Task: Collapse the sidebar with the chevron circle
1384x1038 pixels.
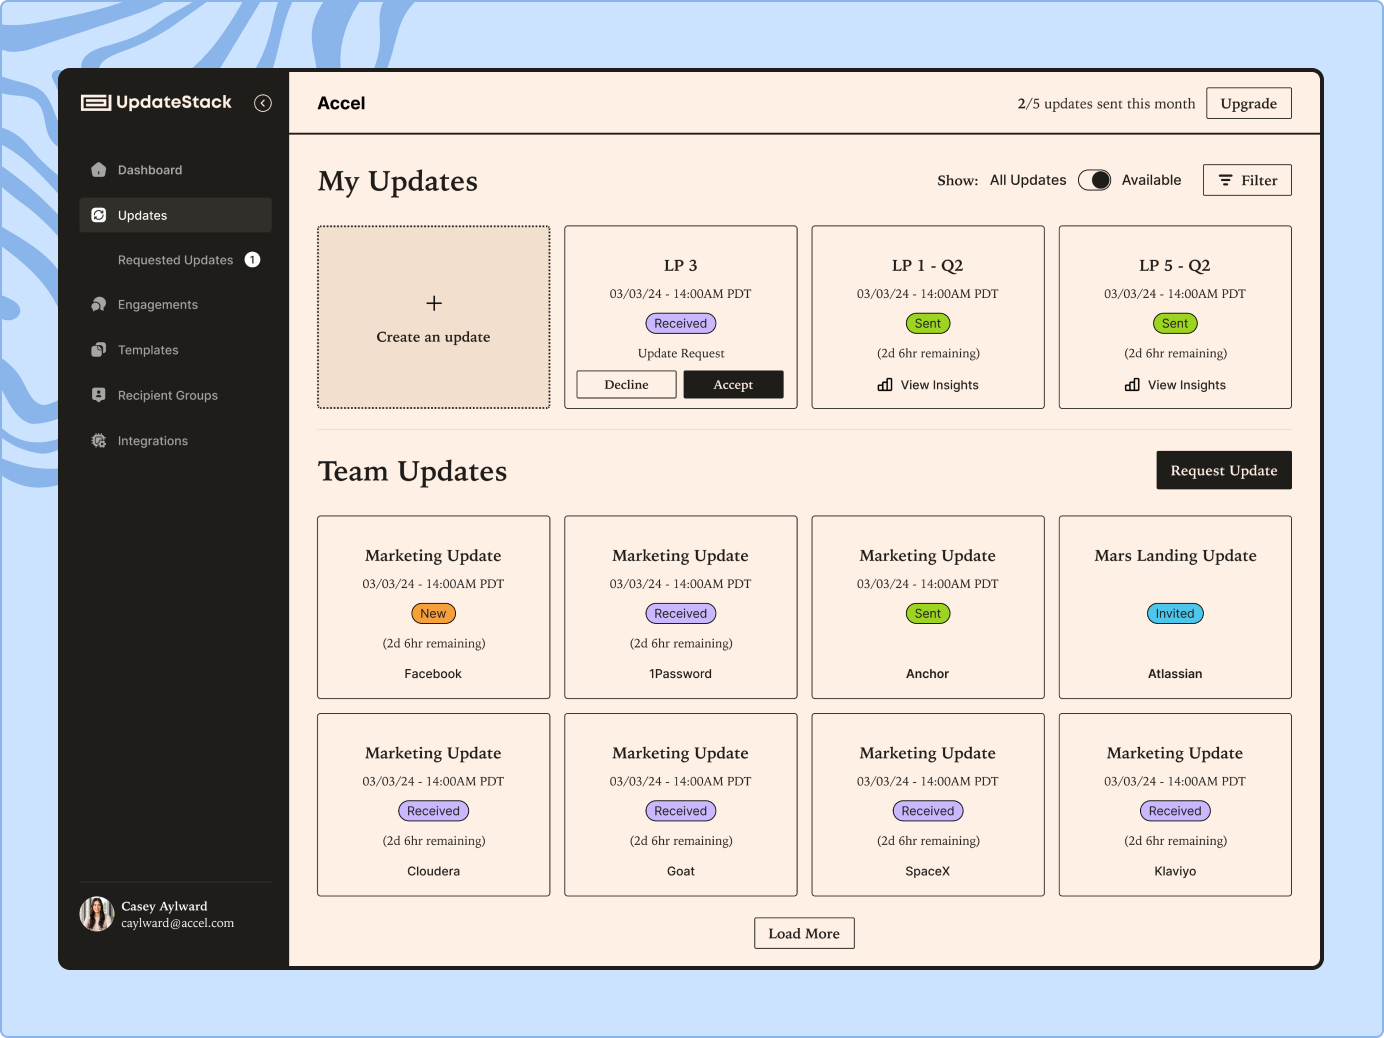Action: tap(263, 103)
